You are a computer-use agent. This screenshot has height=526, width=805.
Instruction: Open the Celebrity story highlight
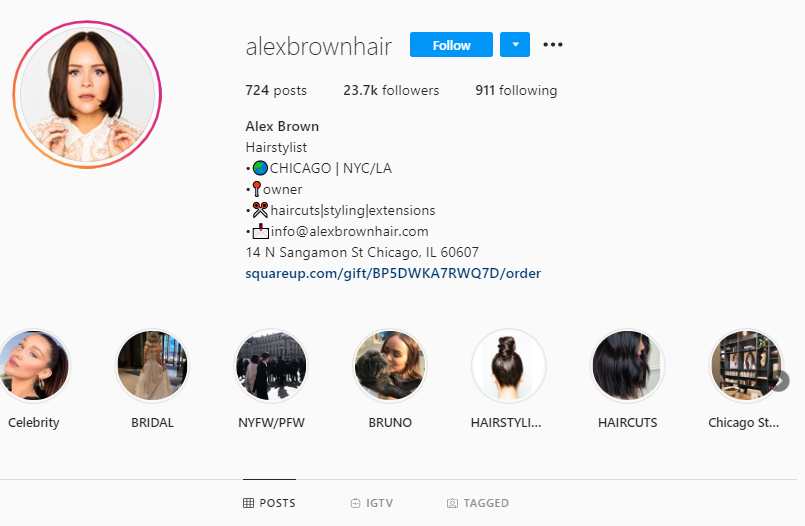34,366
